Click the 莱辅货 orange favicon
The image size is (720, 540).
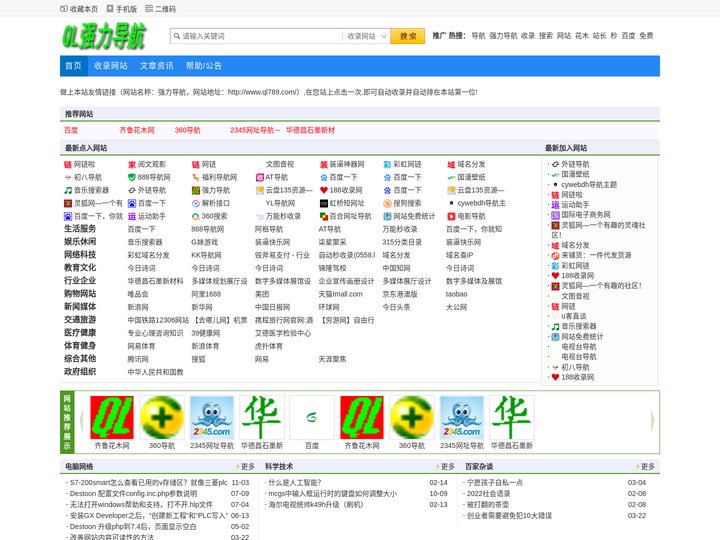555,255
